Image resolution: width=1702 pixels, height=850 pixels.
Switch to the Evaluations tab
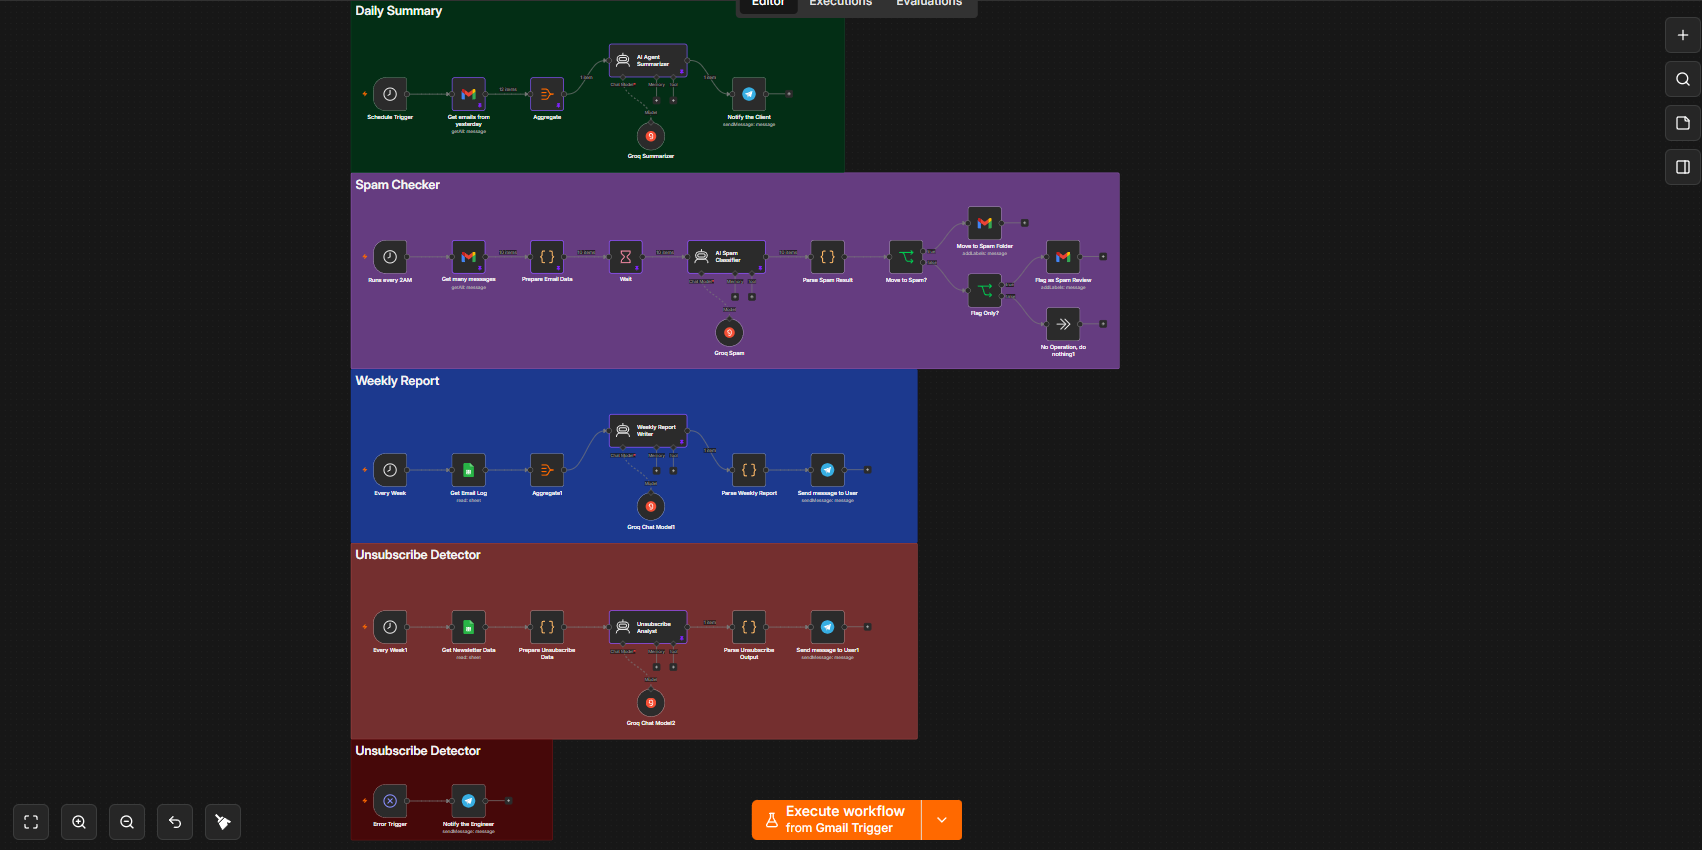point(929,4)
